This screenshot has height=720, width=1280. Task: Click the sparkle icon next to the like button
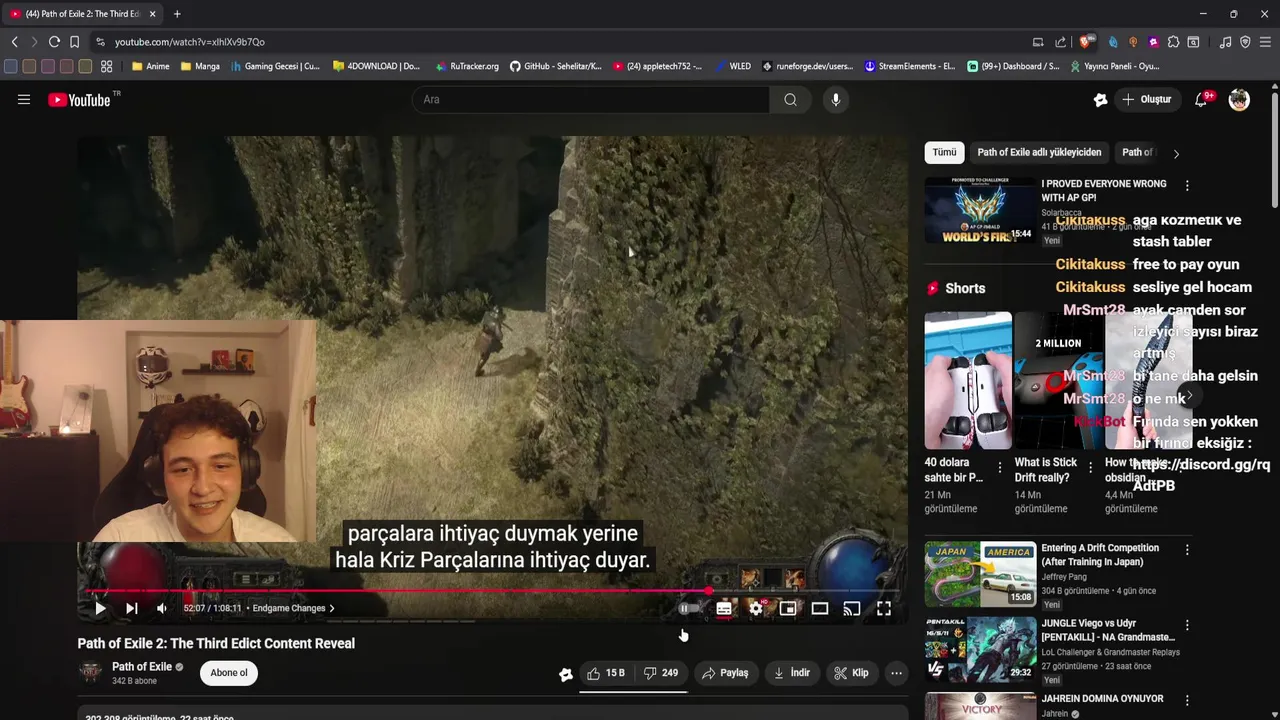coord(565,674)
